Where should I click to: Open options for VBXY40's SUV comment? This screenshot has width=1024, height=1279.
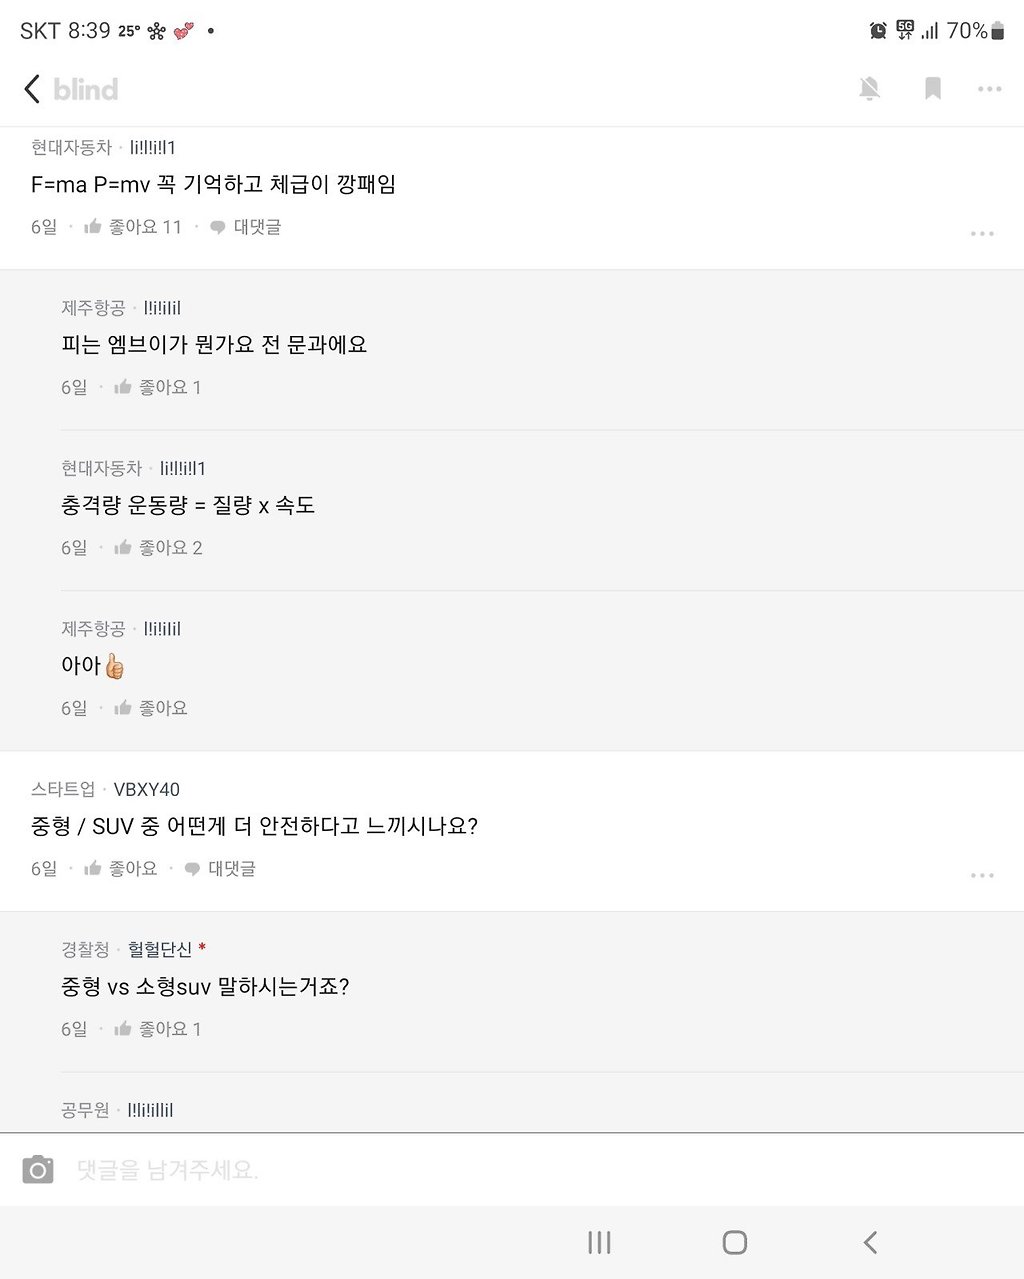coord(982,876)
